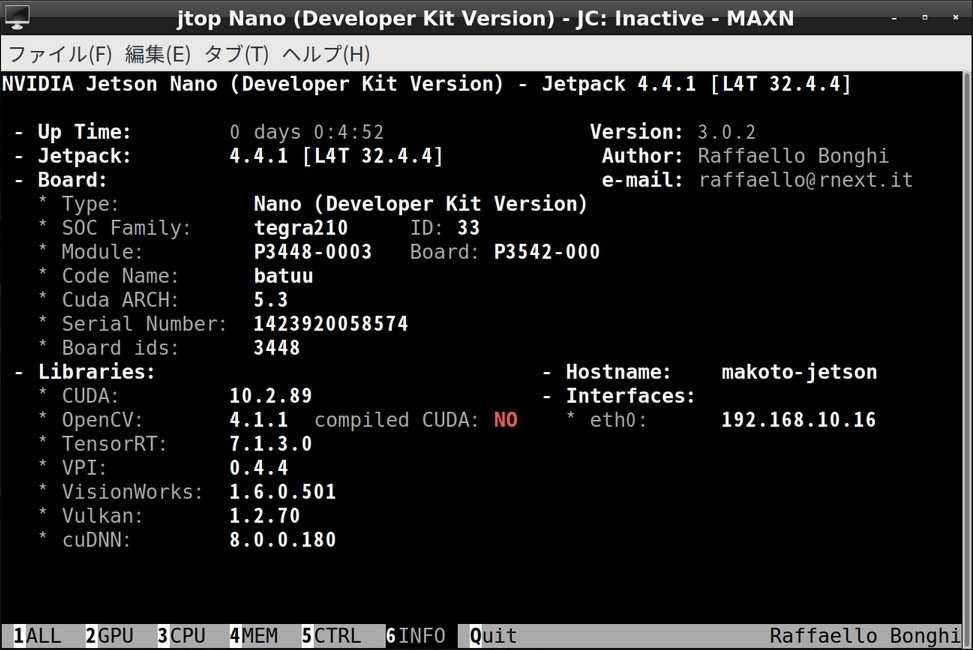Click the Interfaces section heading
Image resolution: width=973 pixels, height=650 pixels.
coord(630,396)
